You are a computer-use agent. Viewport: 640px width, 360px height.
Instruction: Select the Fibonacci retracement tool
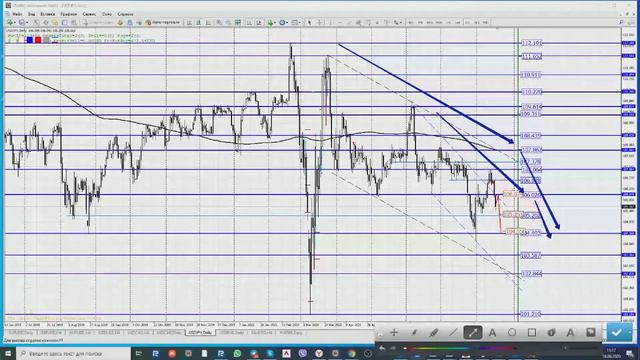tap(368, 22)
